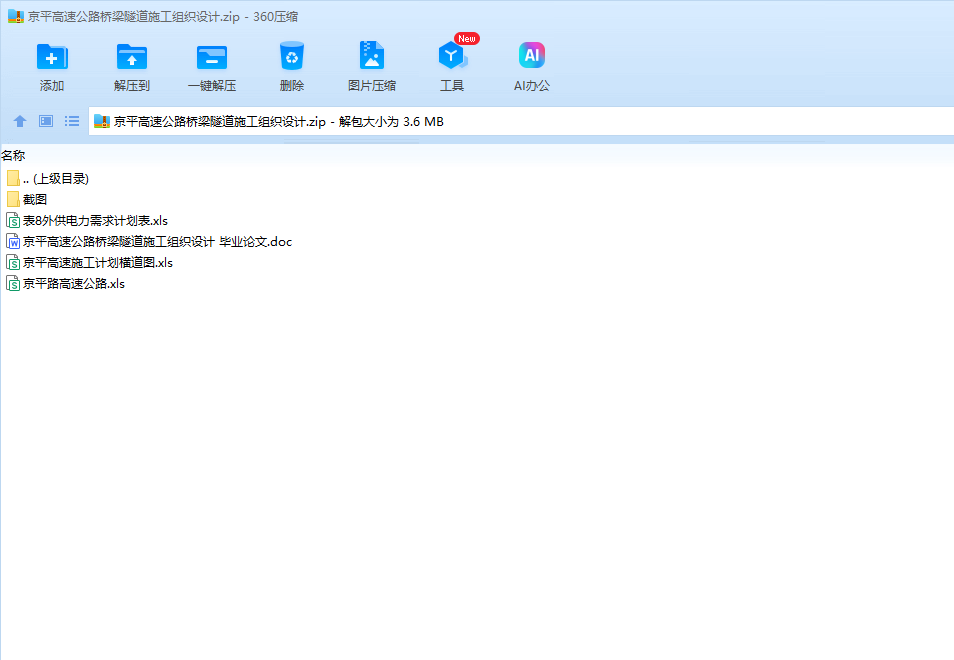Click the 添加 (Add) toolbar icon

coord(52,58)
